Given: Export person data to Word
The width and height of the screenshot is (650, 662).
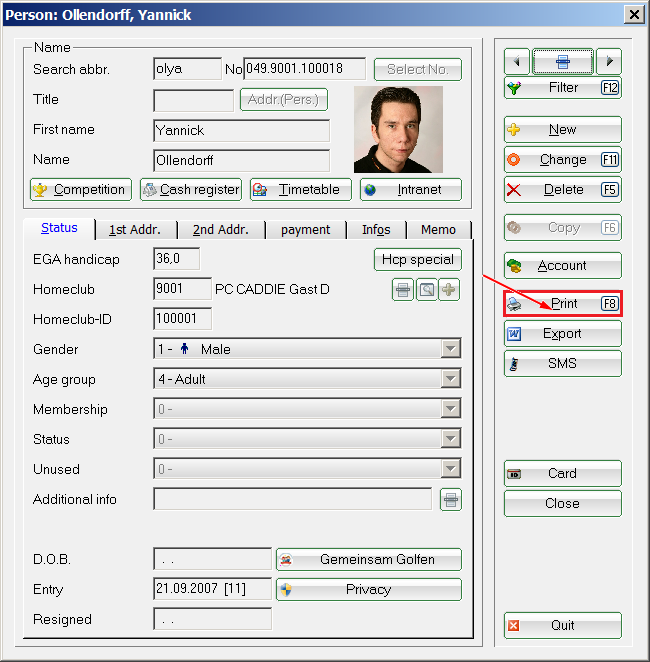Looking at the screenshot, I should (563, 334).
